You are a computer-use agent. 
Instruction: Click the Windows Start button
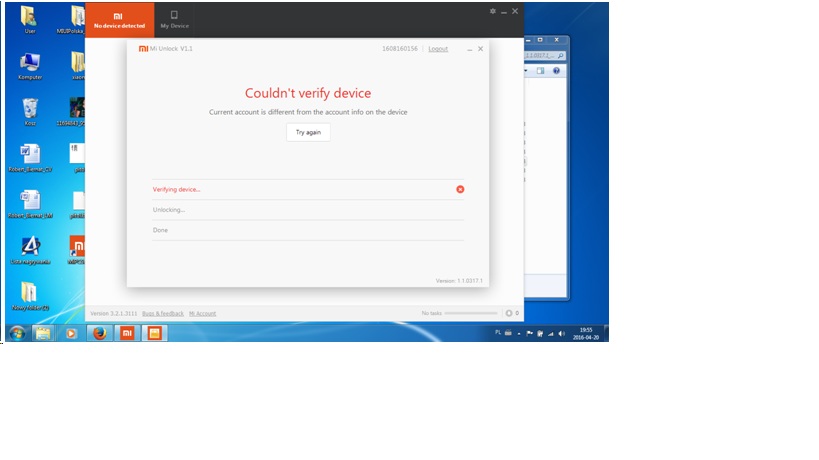(x=17, y=333)
